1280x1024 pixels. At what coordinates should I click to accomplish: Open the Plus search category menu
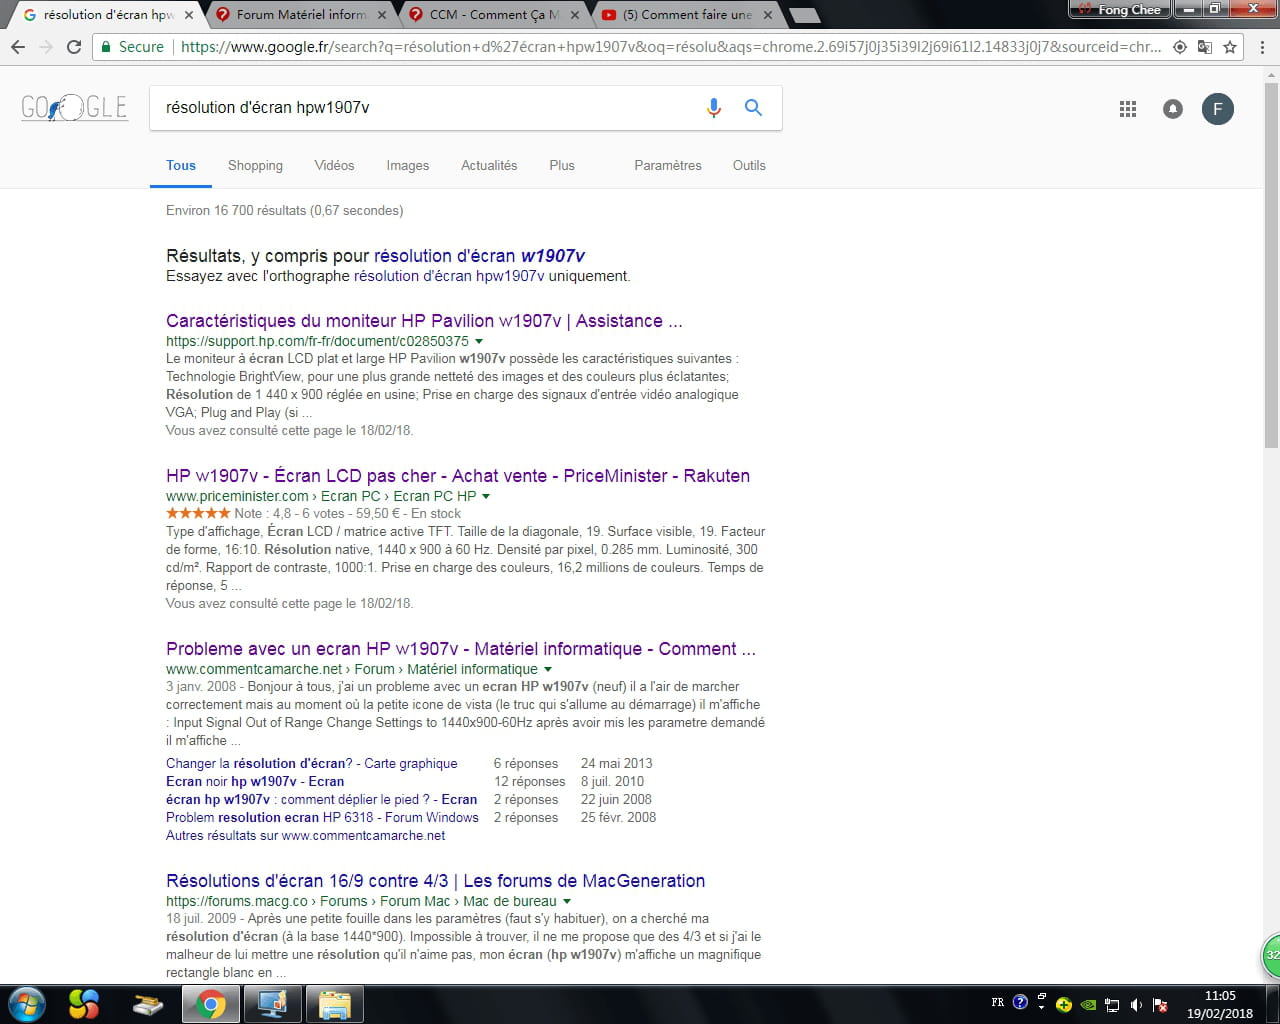pyautogui.click(x=562, y=166)
